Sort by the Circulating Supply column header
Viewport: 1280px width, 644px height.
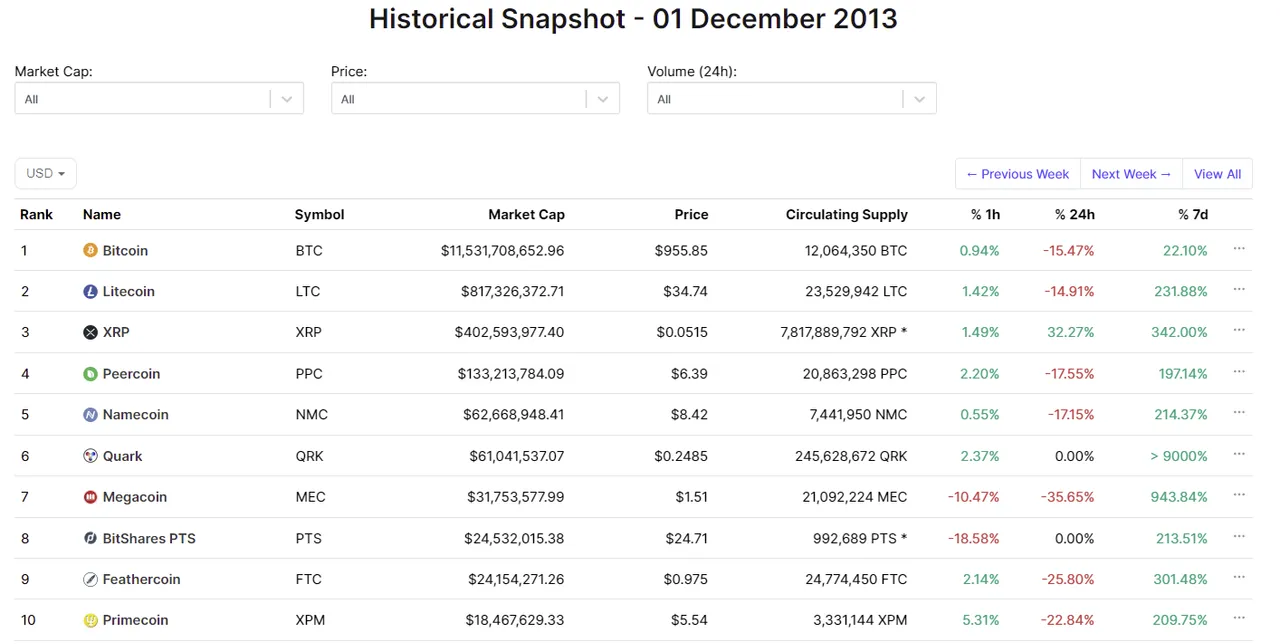coord(847,215)
